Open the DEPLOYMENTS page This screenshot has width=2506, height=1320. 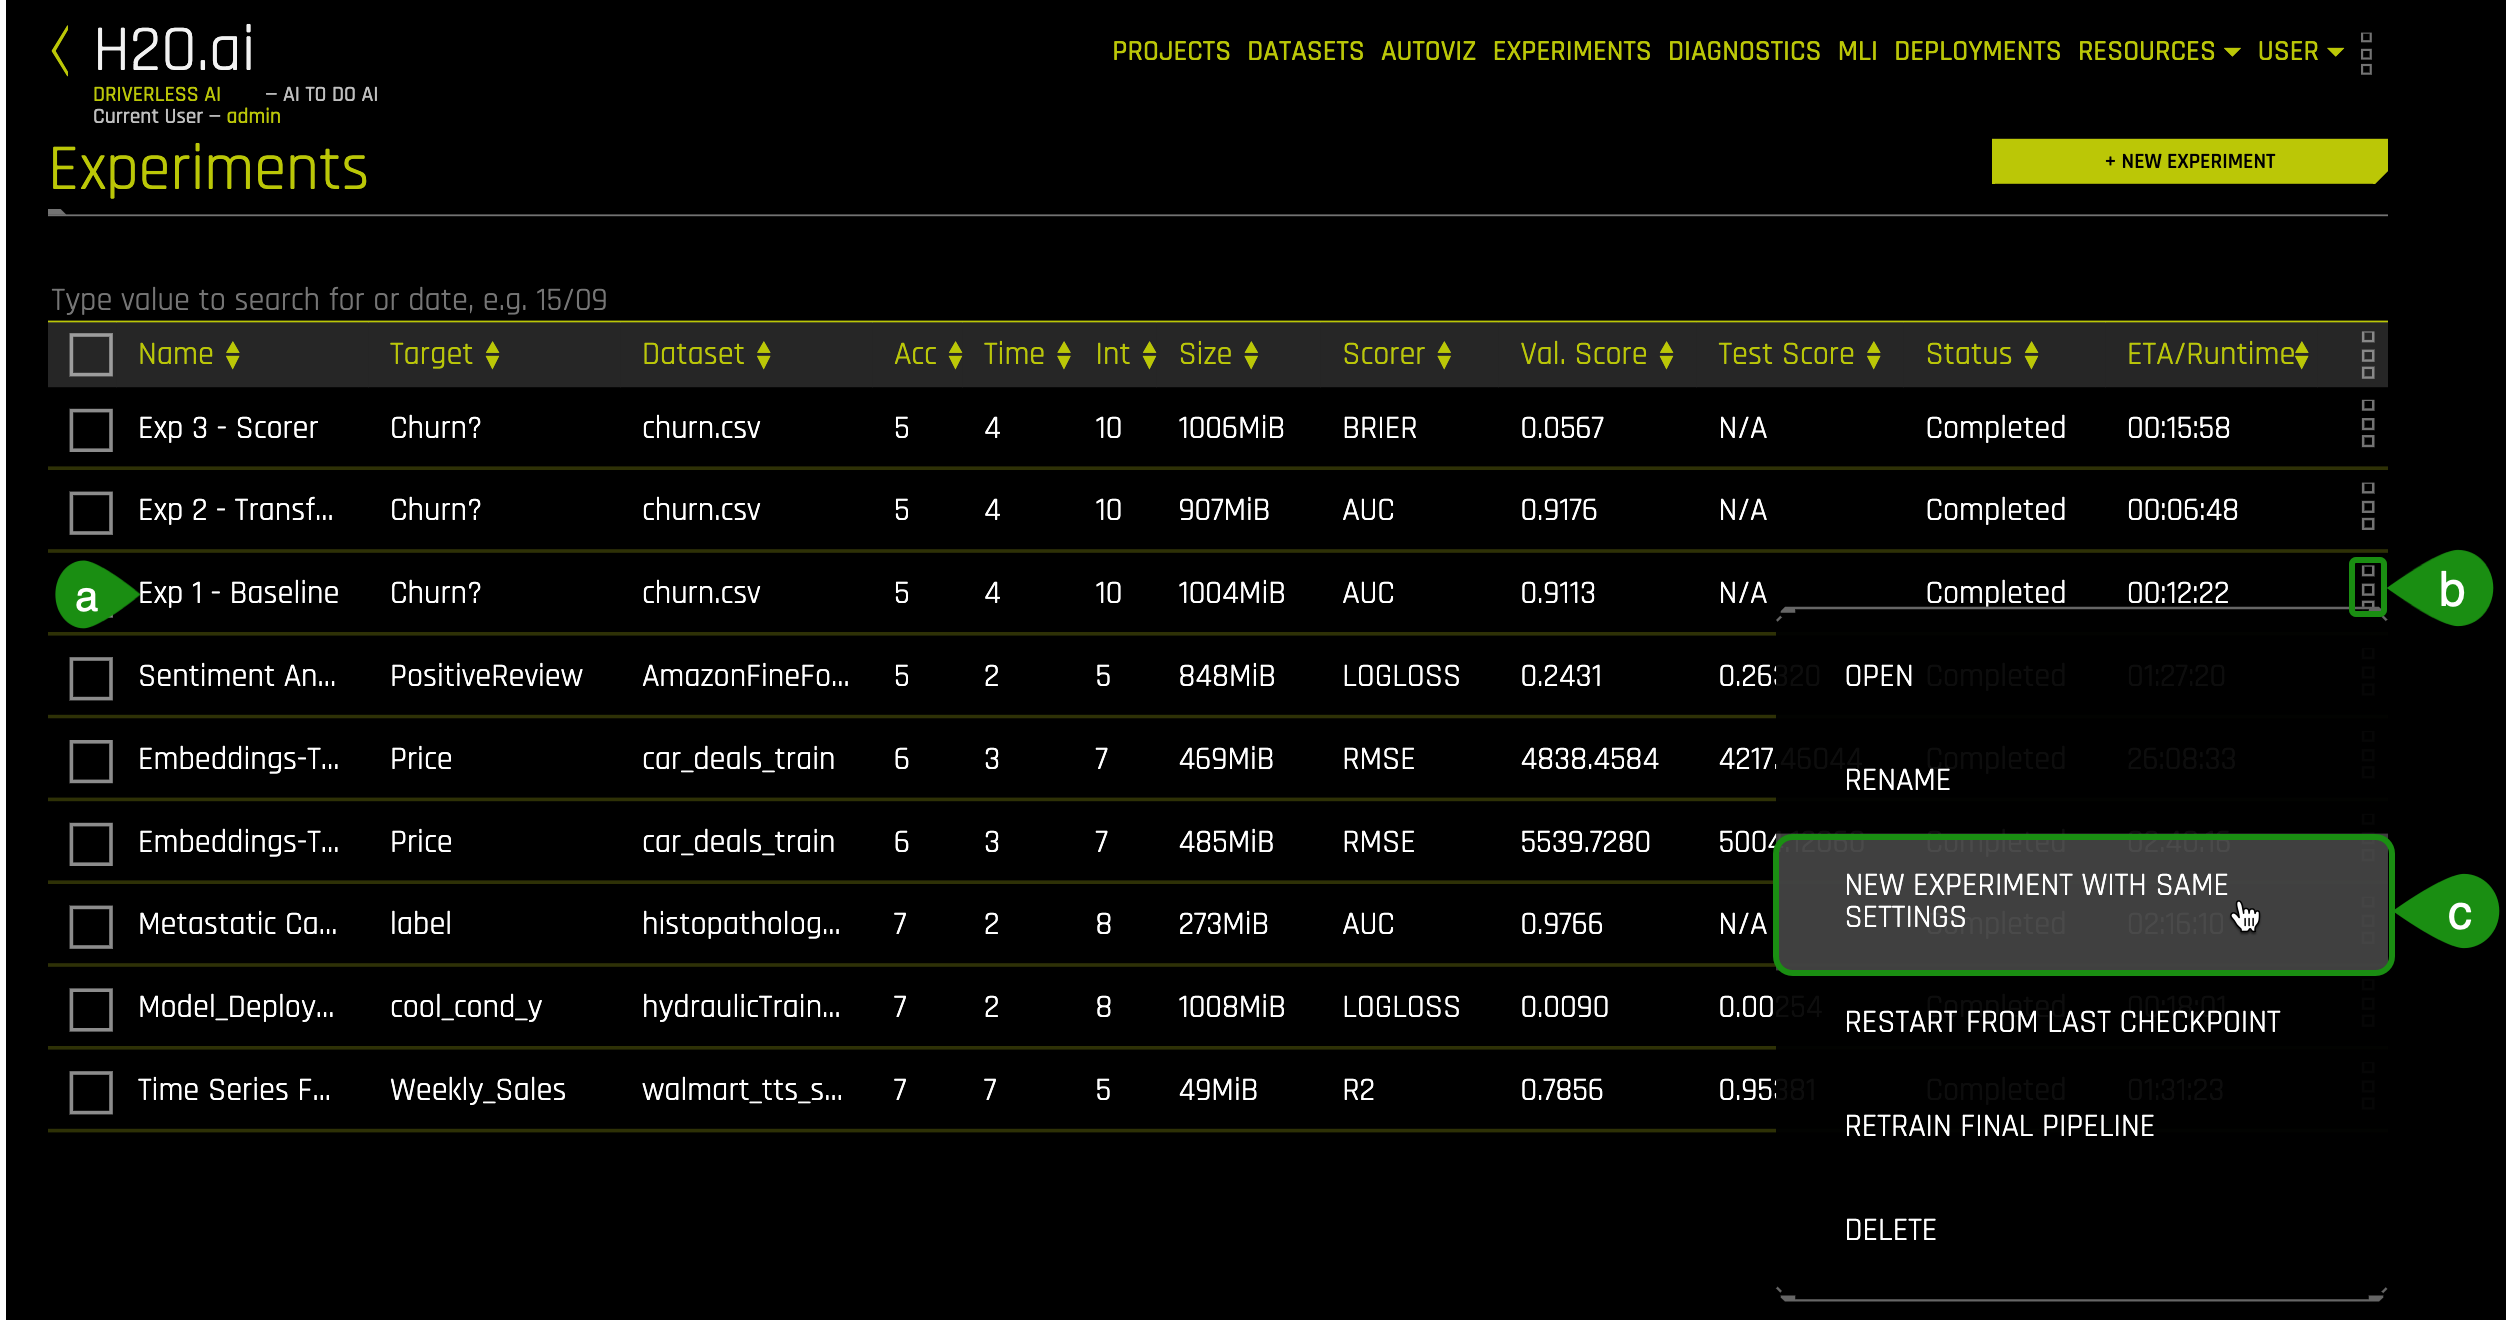click(x=1977, y=51)
